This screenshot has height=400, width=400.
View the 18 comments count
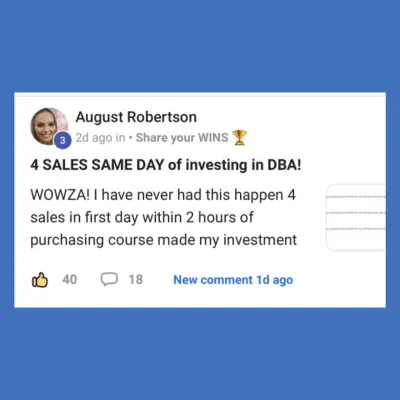[x=136, y=280]
